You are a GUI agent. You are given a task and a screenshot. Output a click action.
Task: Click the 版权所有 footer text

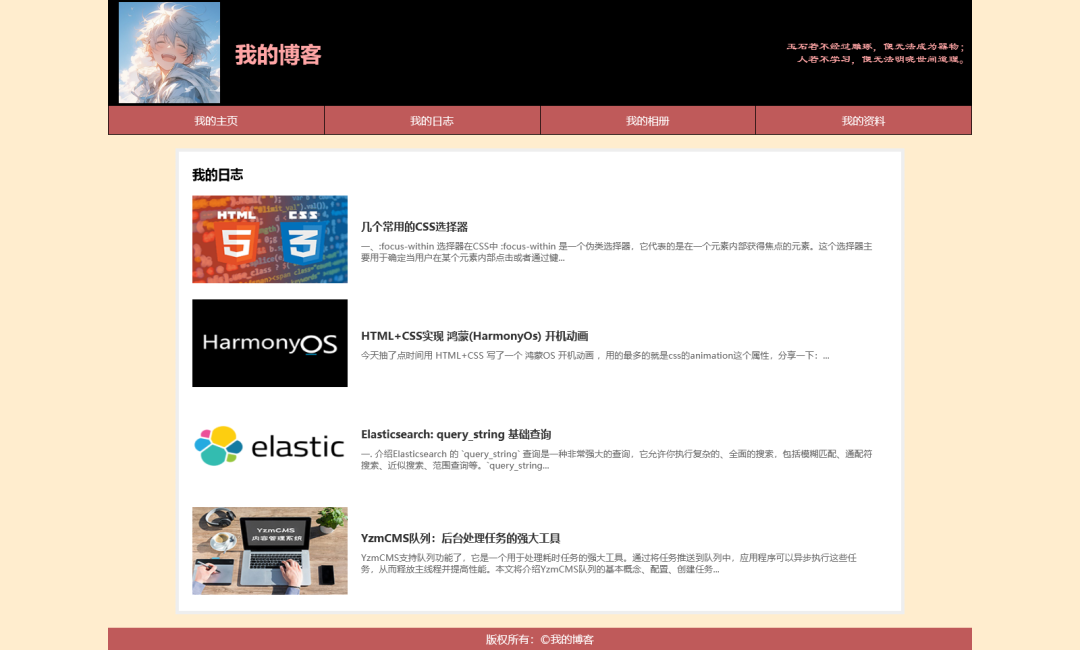(539, 639)
